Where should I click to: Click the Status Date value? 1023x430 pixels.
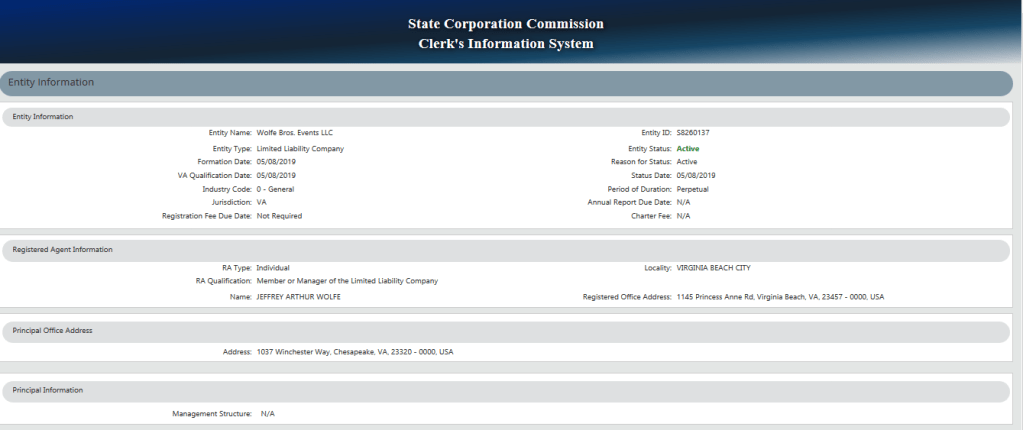pyautogui.click(x=696, y=175)
